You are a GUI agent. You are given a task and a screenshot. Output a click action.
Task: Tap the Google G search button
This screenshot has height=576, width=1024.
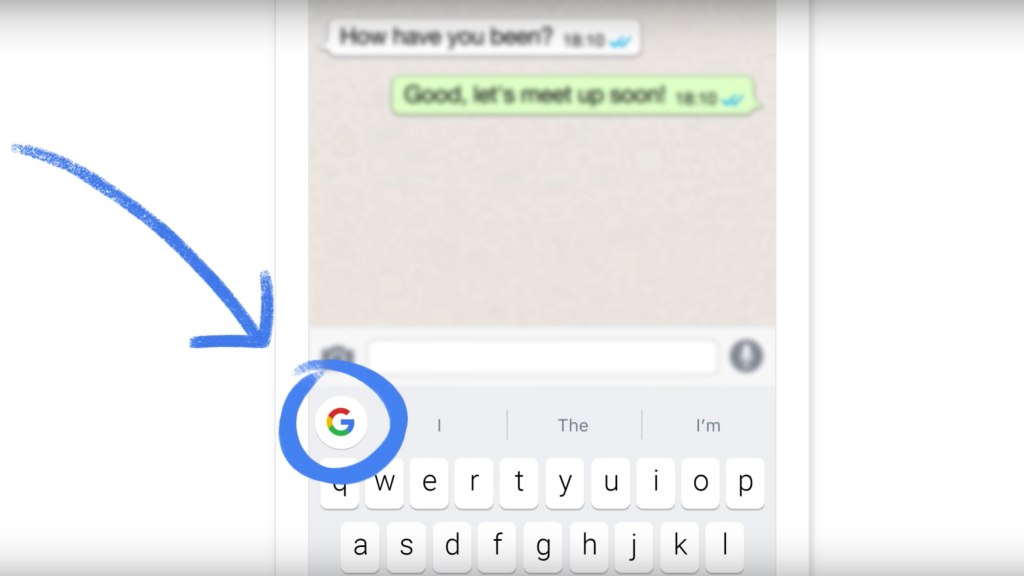pyautogui.click(x=341, y=422)
